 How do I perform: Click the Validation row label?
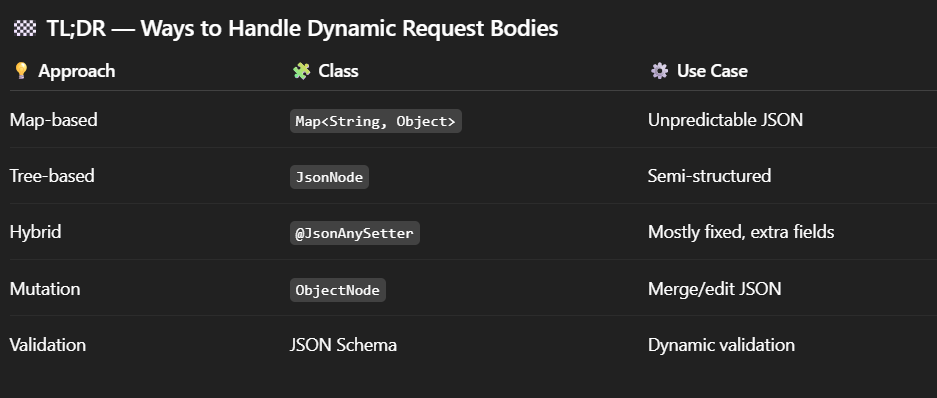(48, 345)
